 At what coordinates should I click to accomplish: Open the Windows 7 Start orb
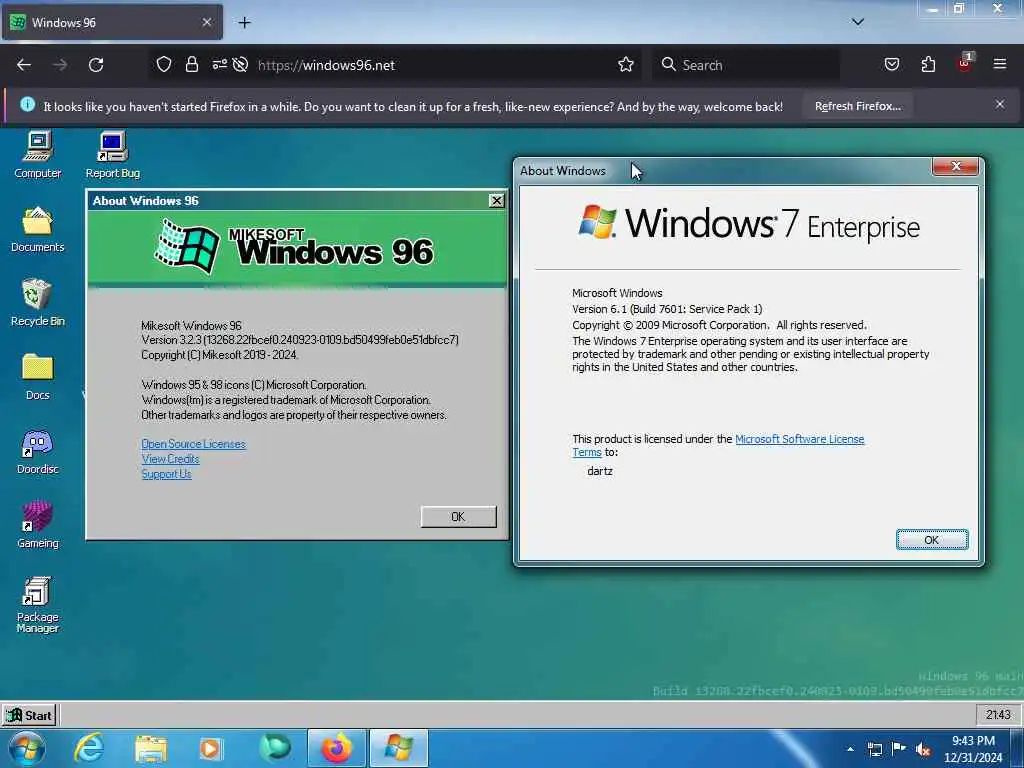pyautogui.click(x=27, y=748)
